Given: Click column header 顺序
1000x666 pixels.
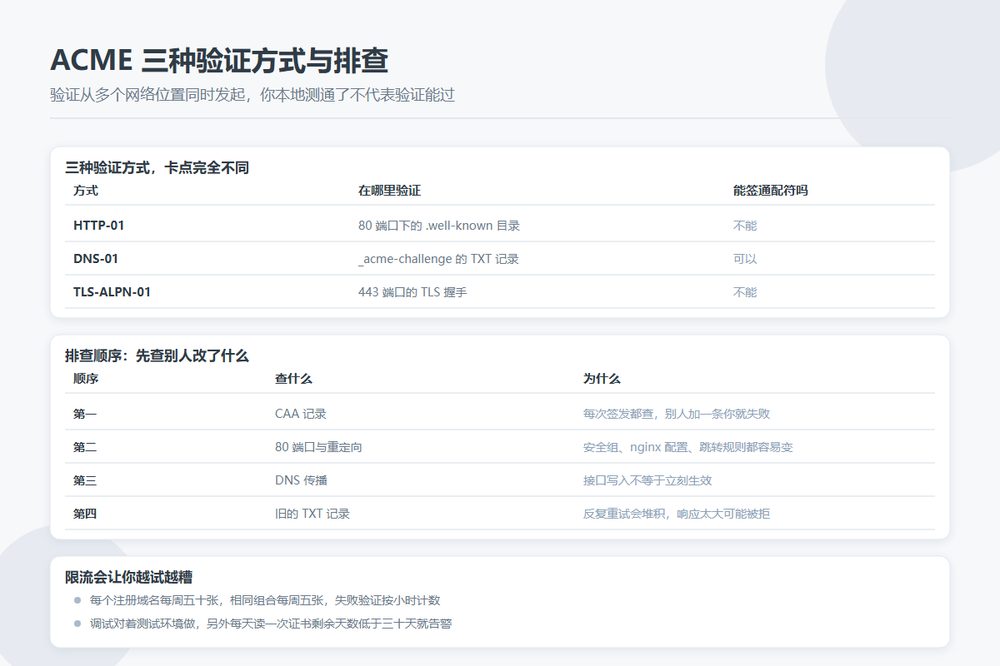Looking at the screenshot, I should [x=85, y=379].
